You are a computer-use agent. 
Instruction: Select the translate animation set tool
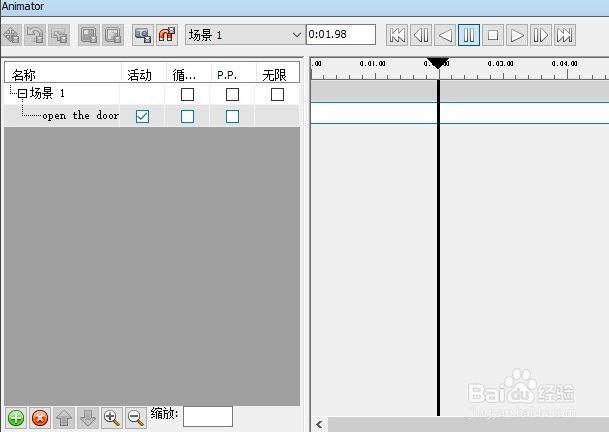coord(12,35)
